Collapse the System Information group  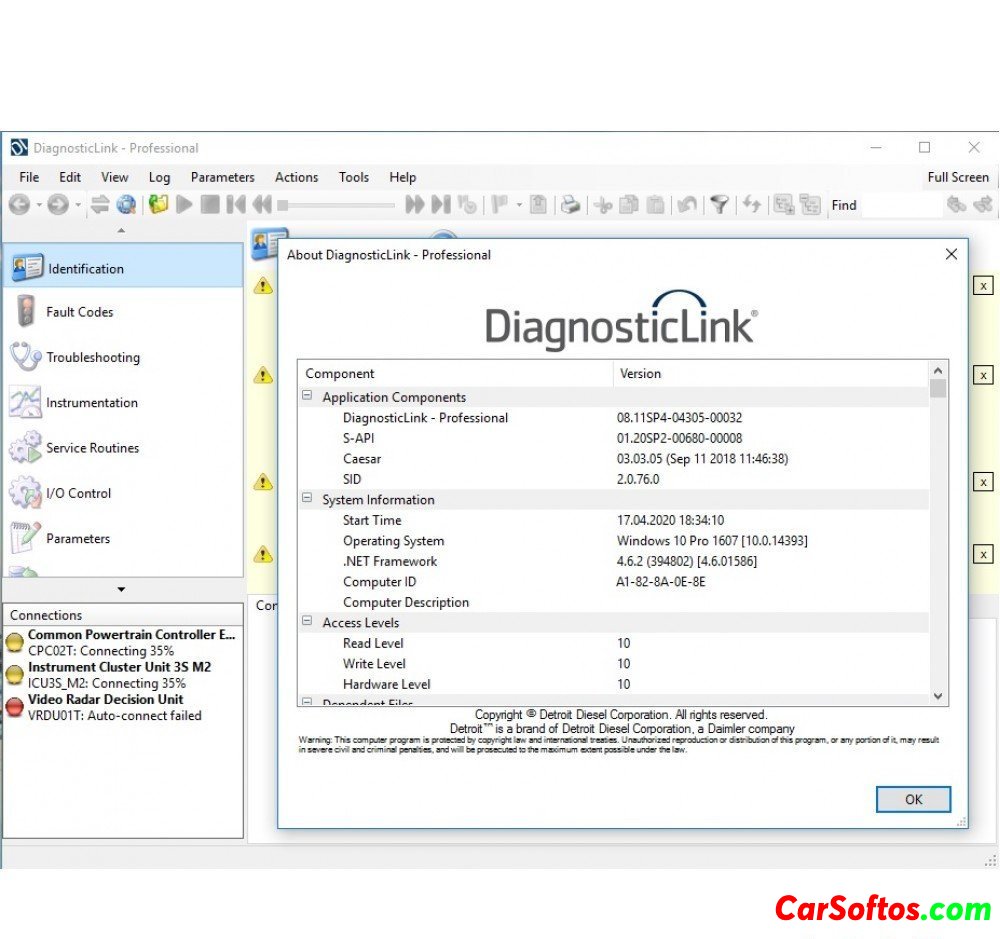[307, 499]
